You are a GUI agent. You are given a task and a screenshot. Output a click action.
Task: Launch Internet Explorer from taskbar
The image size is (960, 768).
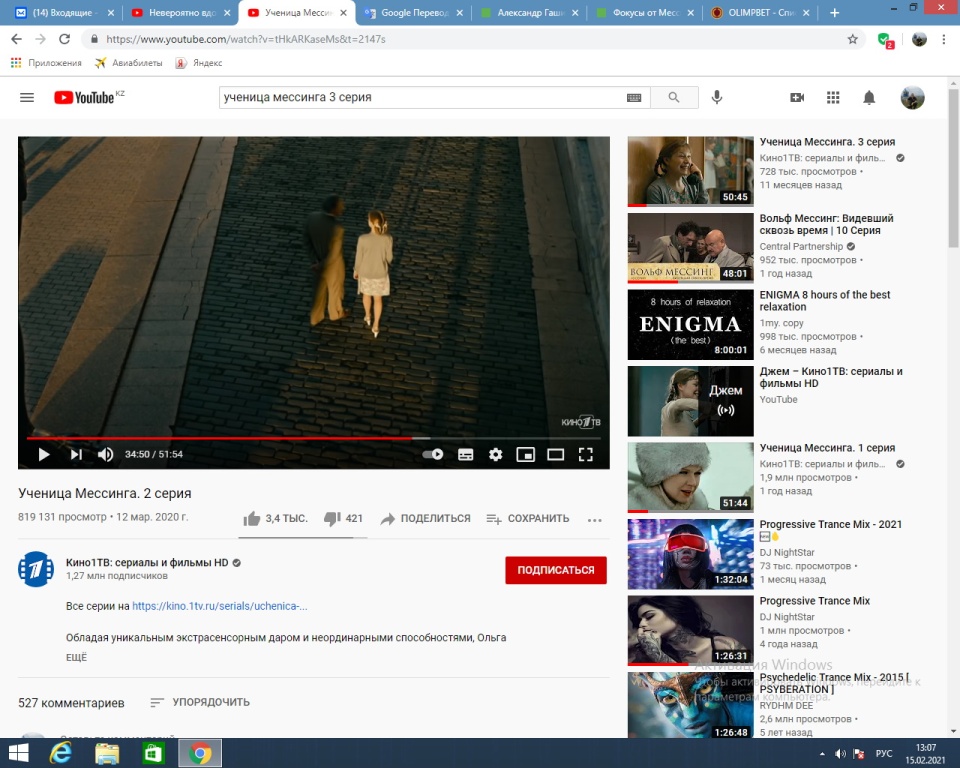pos(61,753)
